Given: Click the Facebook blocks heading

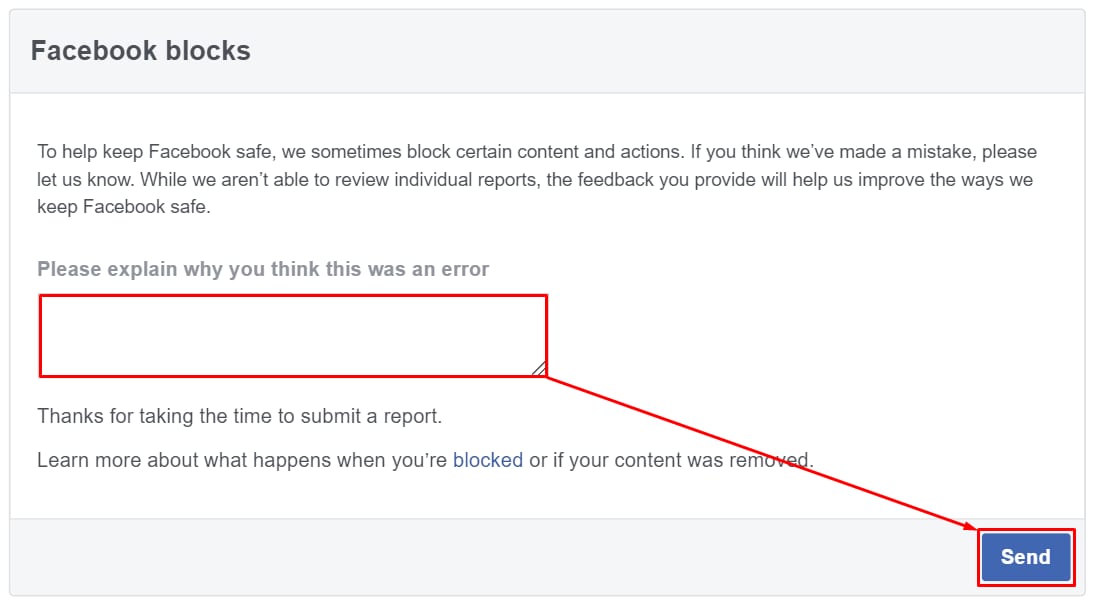Looking at the screenshot, I should tap(139, 49).
